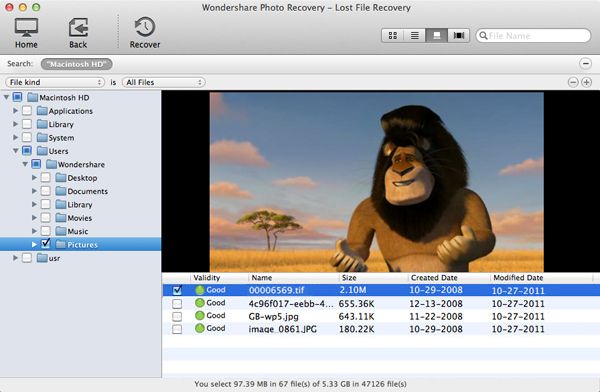600x392 pixels.
Task: Sort by the Size column header
Action: [349, 278]
